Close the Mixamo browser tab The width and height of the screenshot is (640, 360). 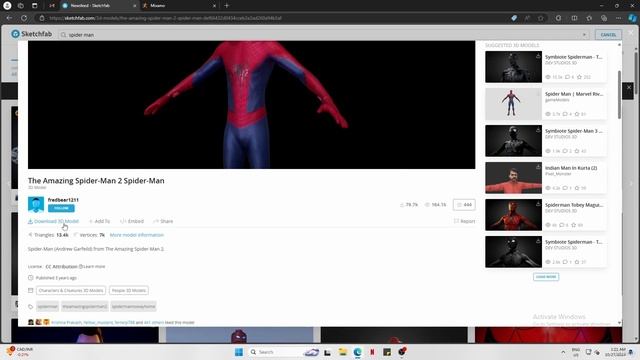[215, 6]
